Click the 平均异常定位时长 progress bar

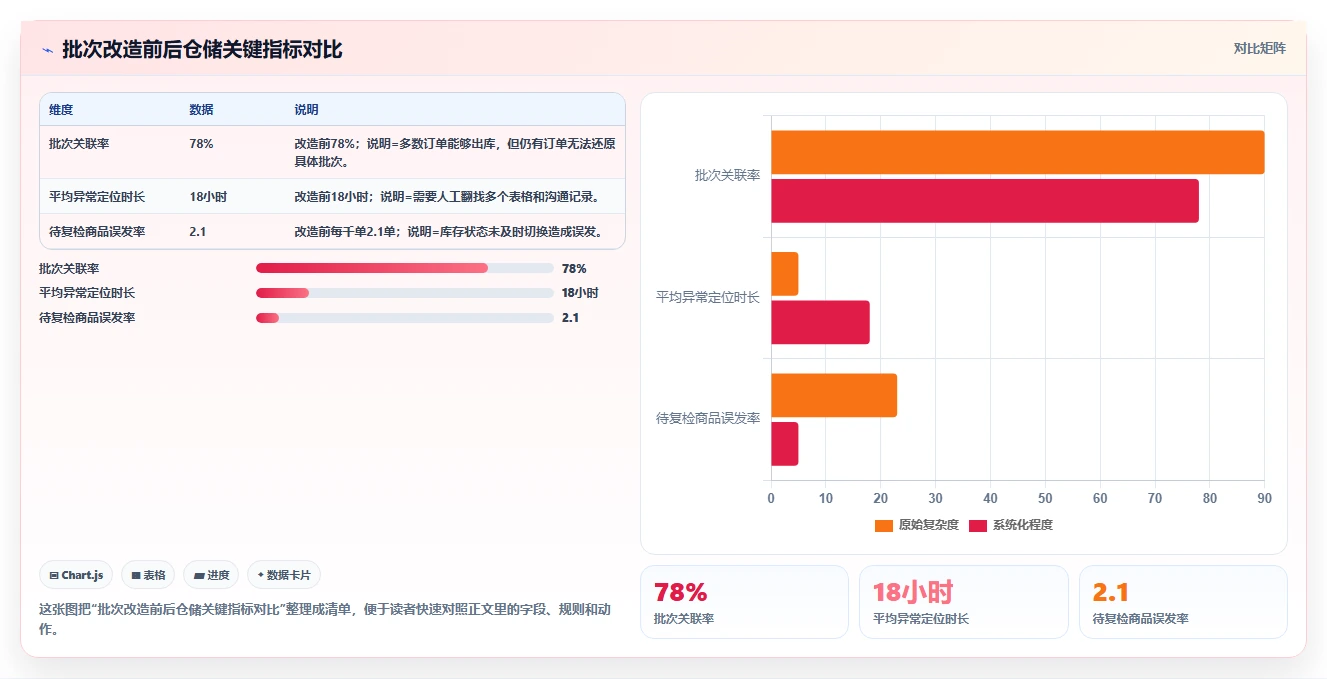[x=405, y=293]
